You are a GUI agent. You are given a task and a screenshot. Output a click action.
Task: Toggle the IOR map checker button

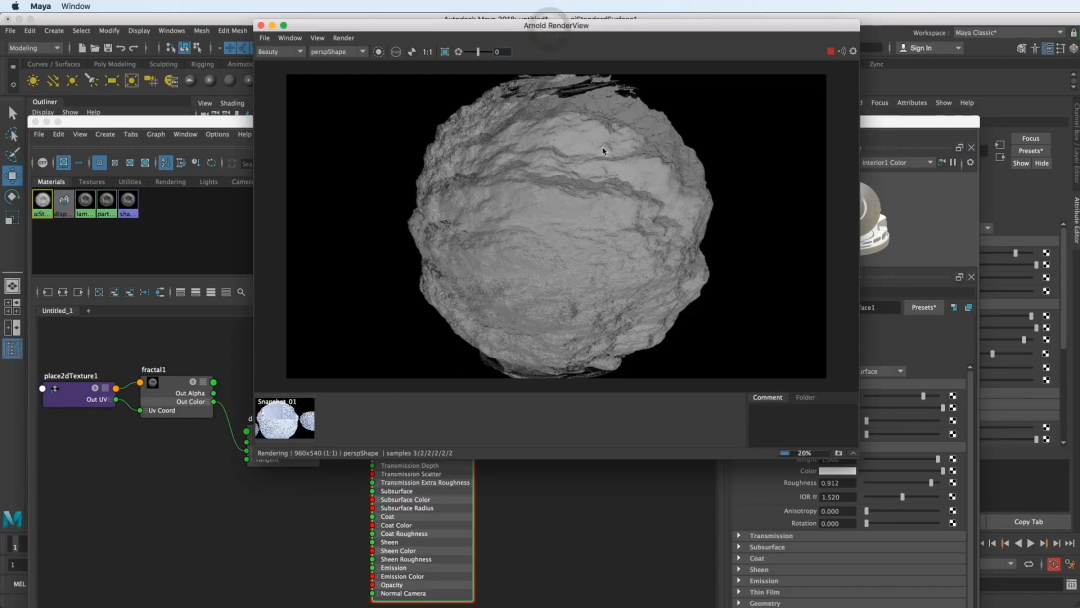click(x=953, y=497)
